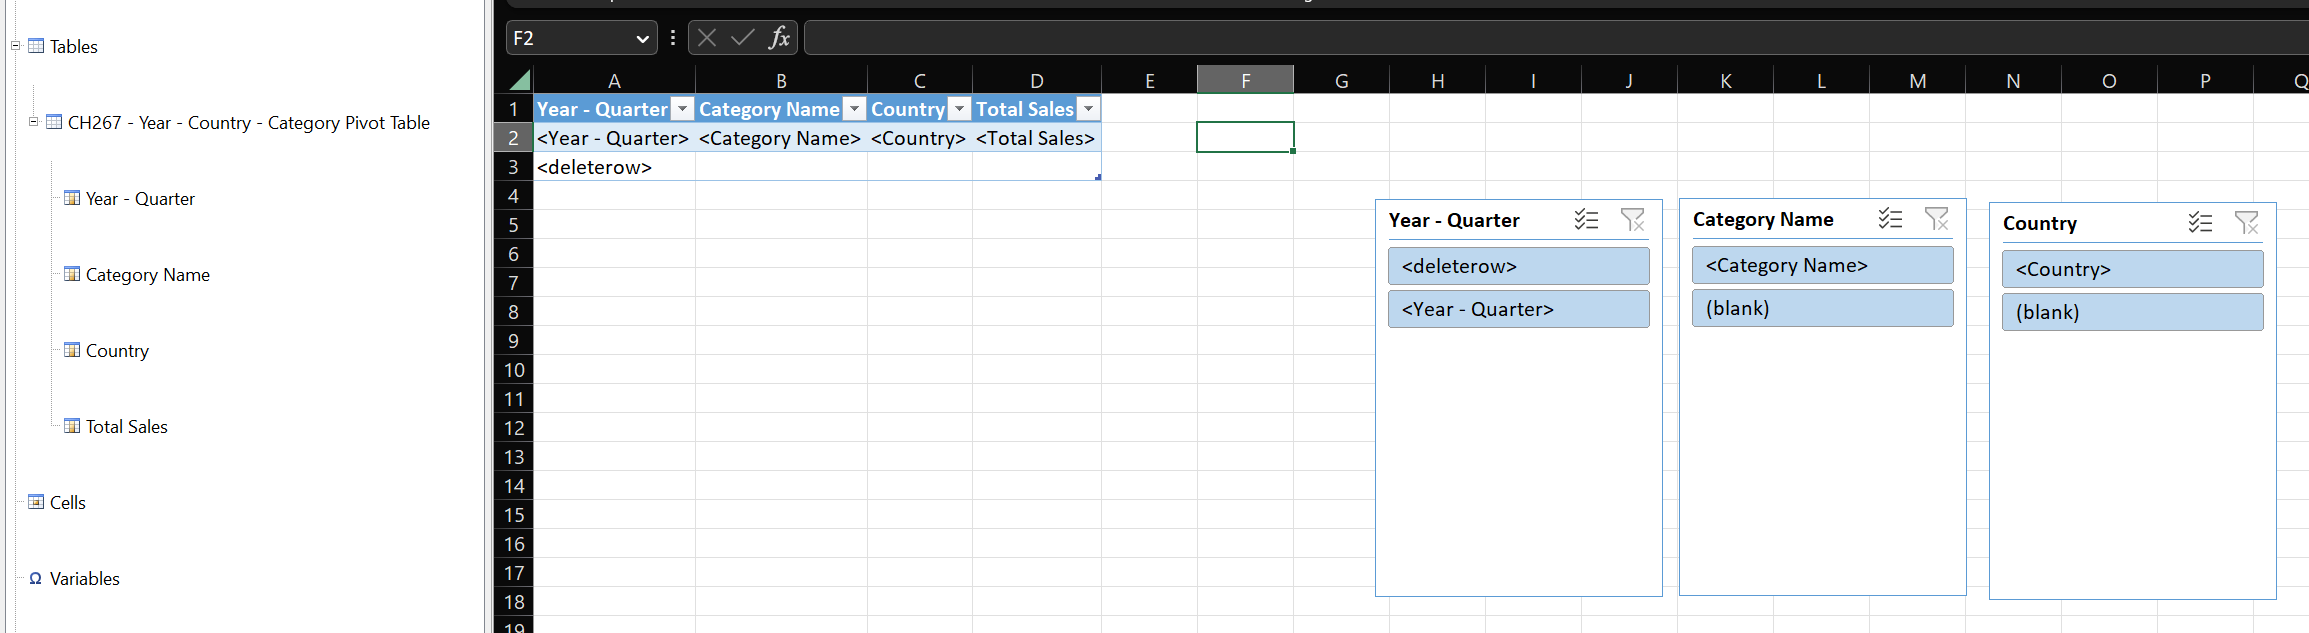Open the Name Box dropdown arrow
This screenshot has width=2309, height=633.
tap(642, 39)
